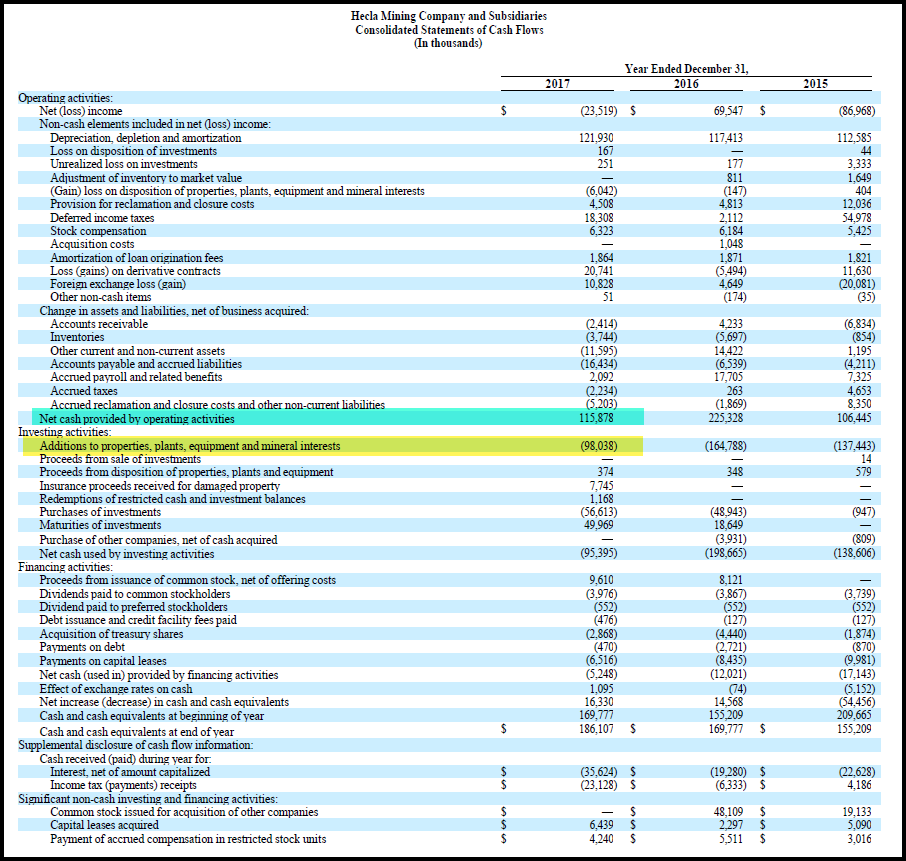Click Dividends paid to common stockholders label
Viewport: 906px width, 861px height.
click(x=135, y=594)
